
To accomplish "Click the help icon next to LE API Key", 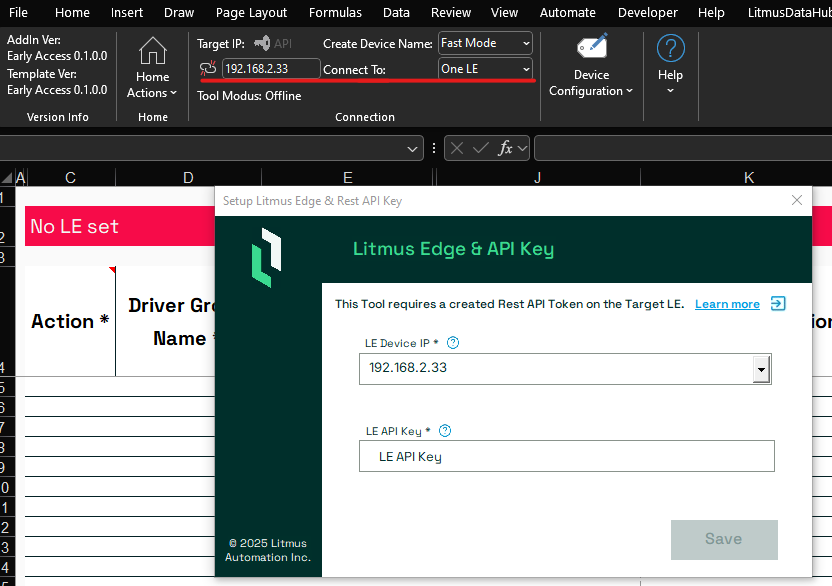I will tap(445, 430).
